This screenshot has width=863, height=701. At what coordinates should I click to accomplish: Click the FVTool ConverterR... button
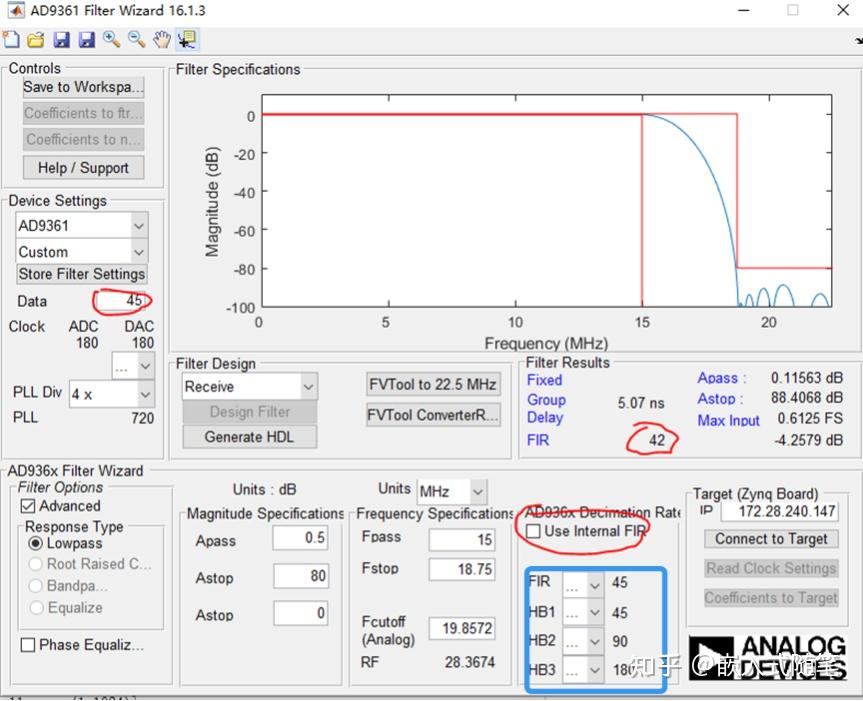pyautogui.click(x=433, y=414)
